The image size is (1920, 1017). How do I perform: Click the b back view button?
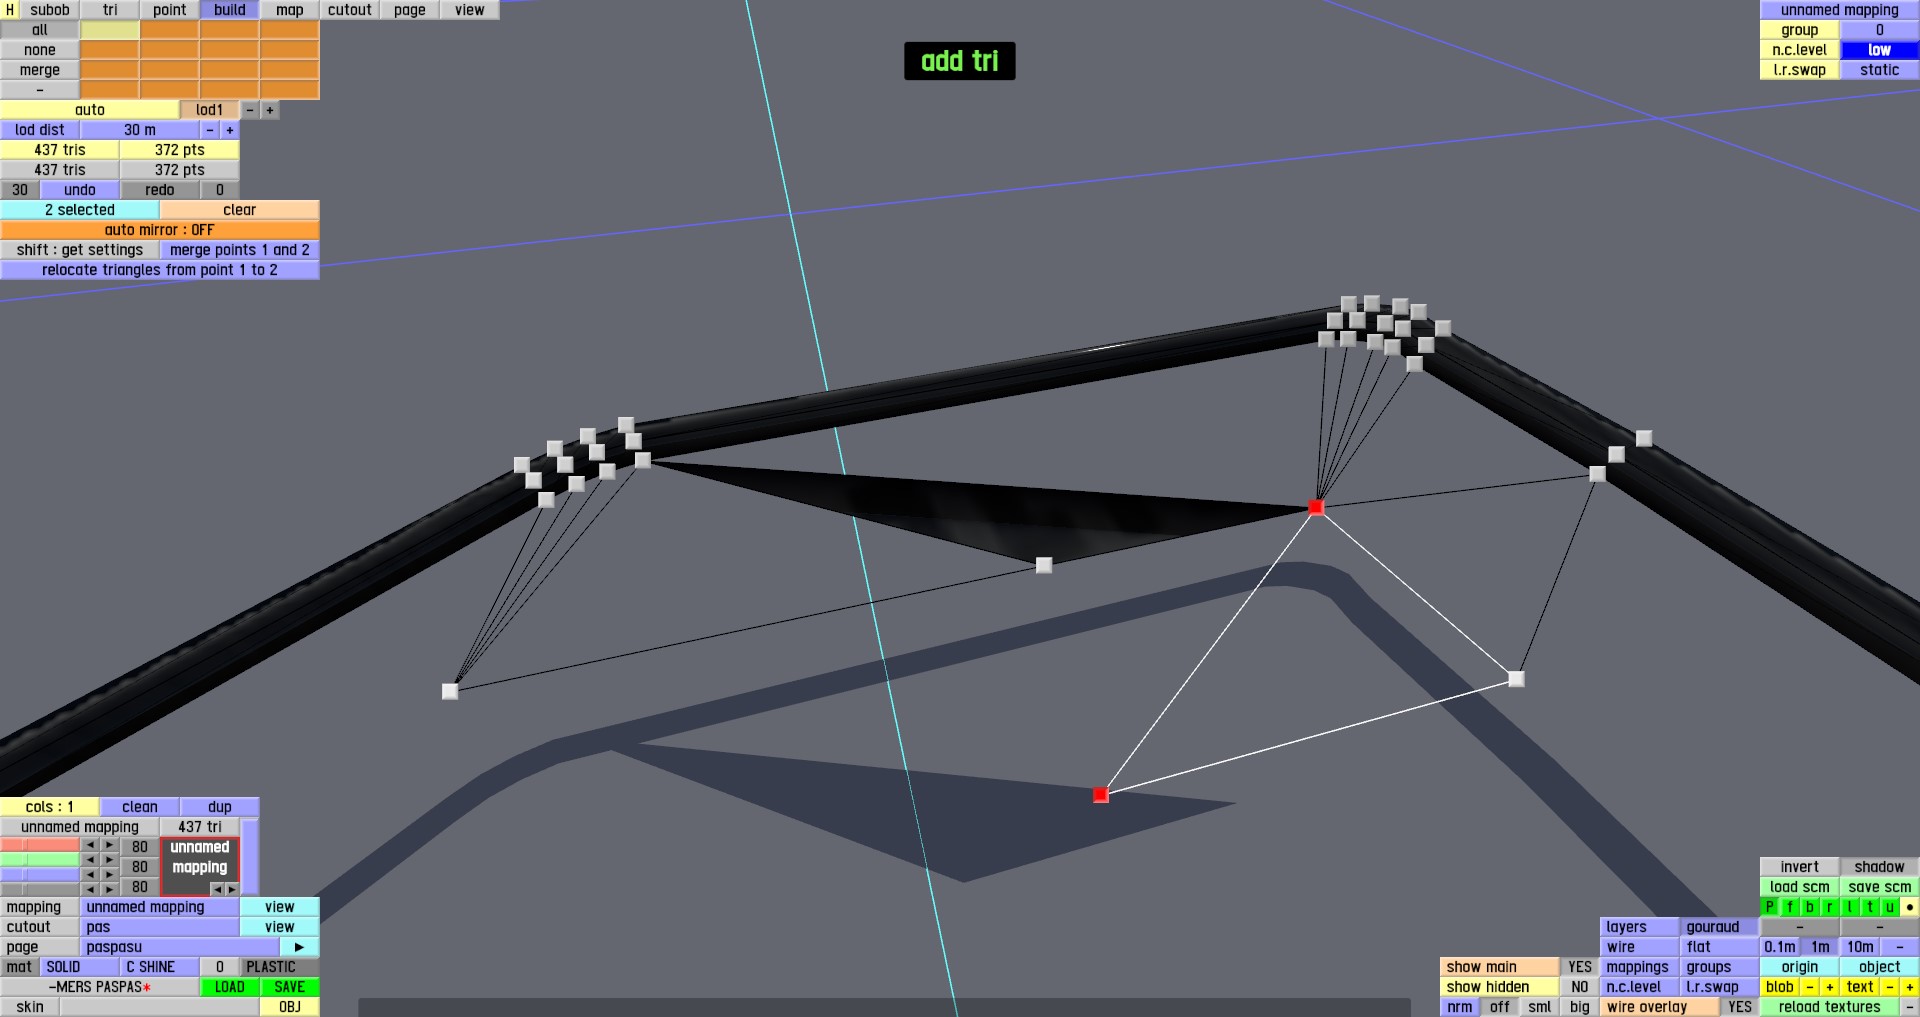coord(1809,907)
